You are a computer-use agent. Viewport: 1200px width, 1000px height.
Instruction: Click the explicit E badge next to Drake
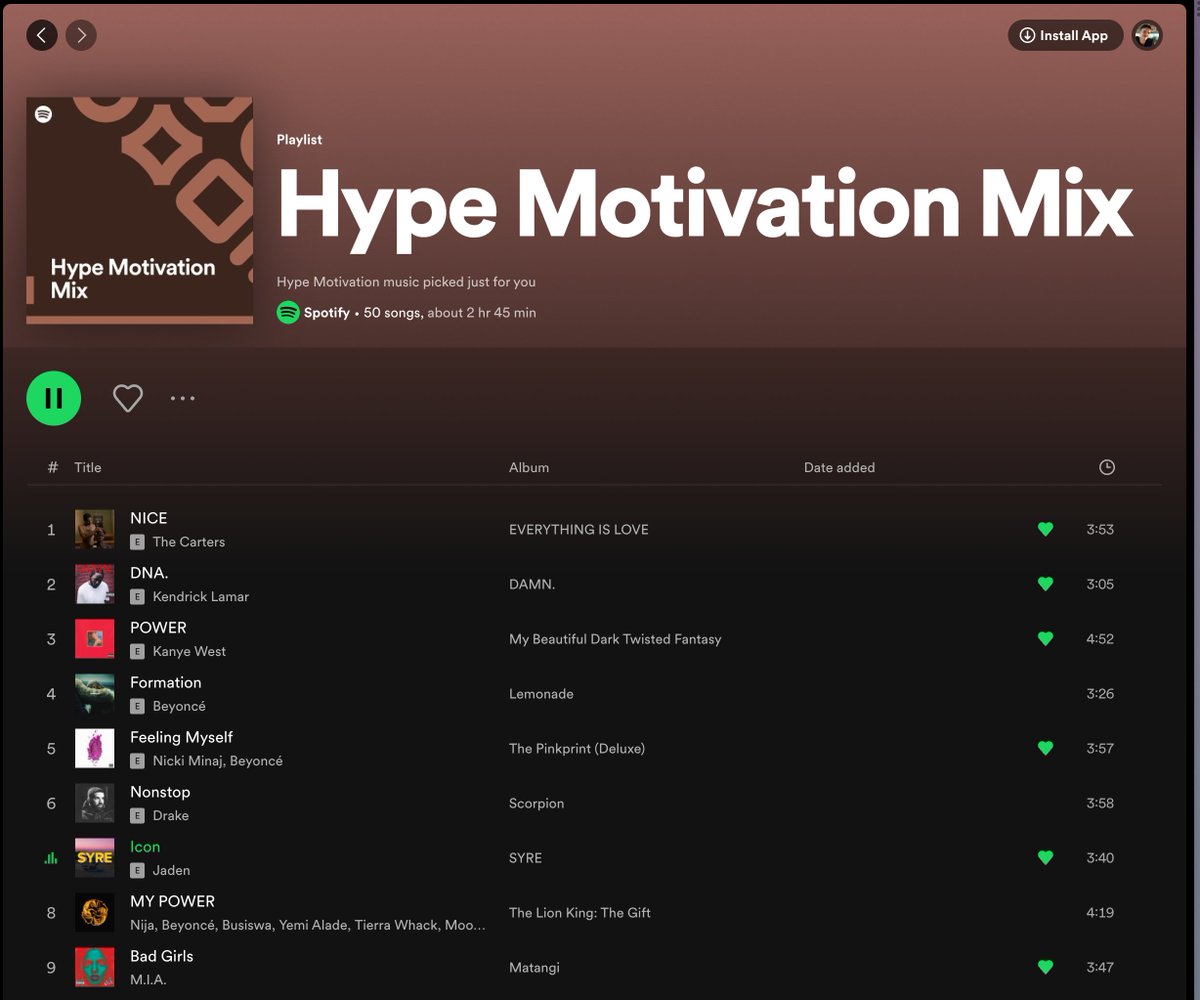click(138, 816)
